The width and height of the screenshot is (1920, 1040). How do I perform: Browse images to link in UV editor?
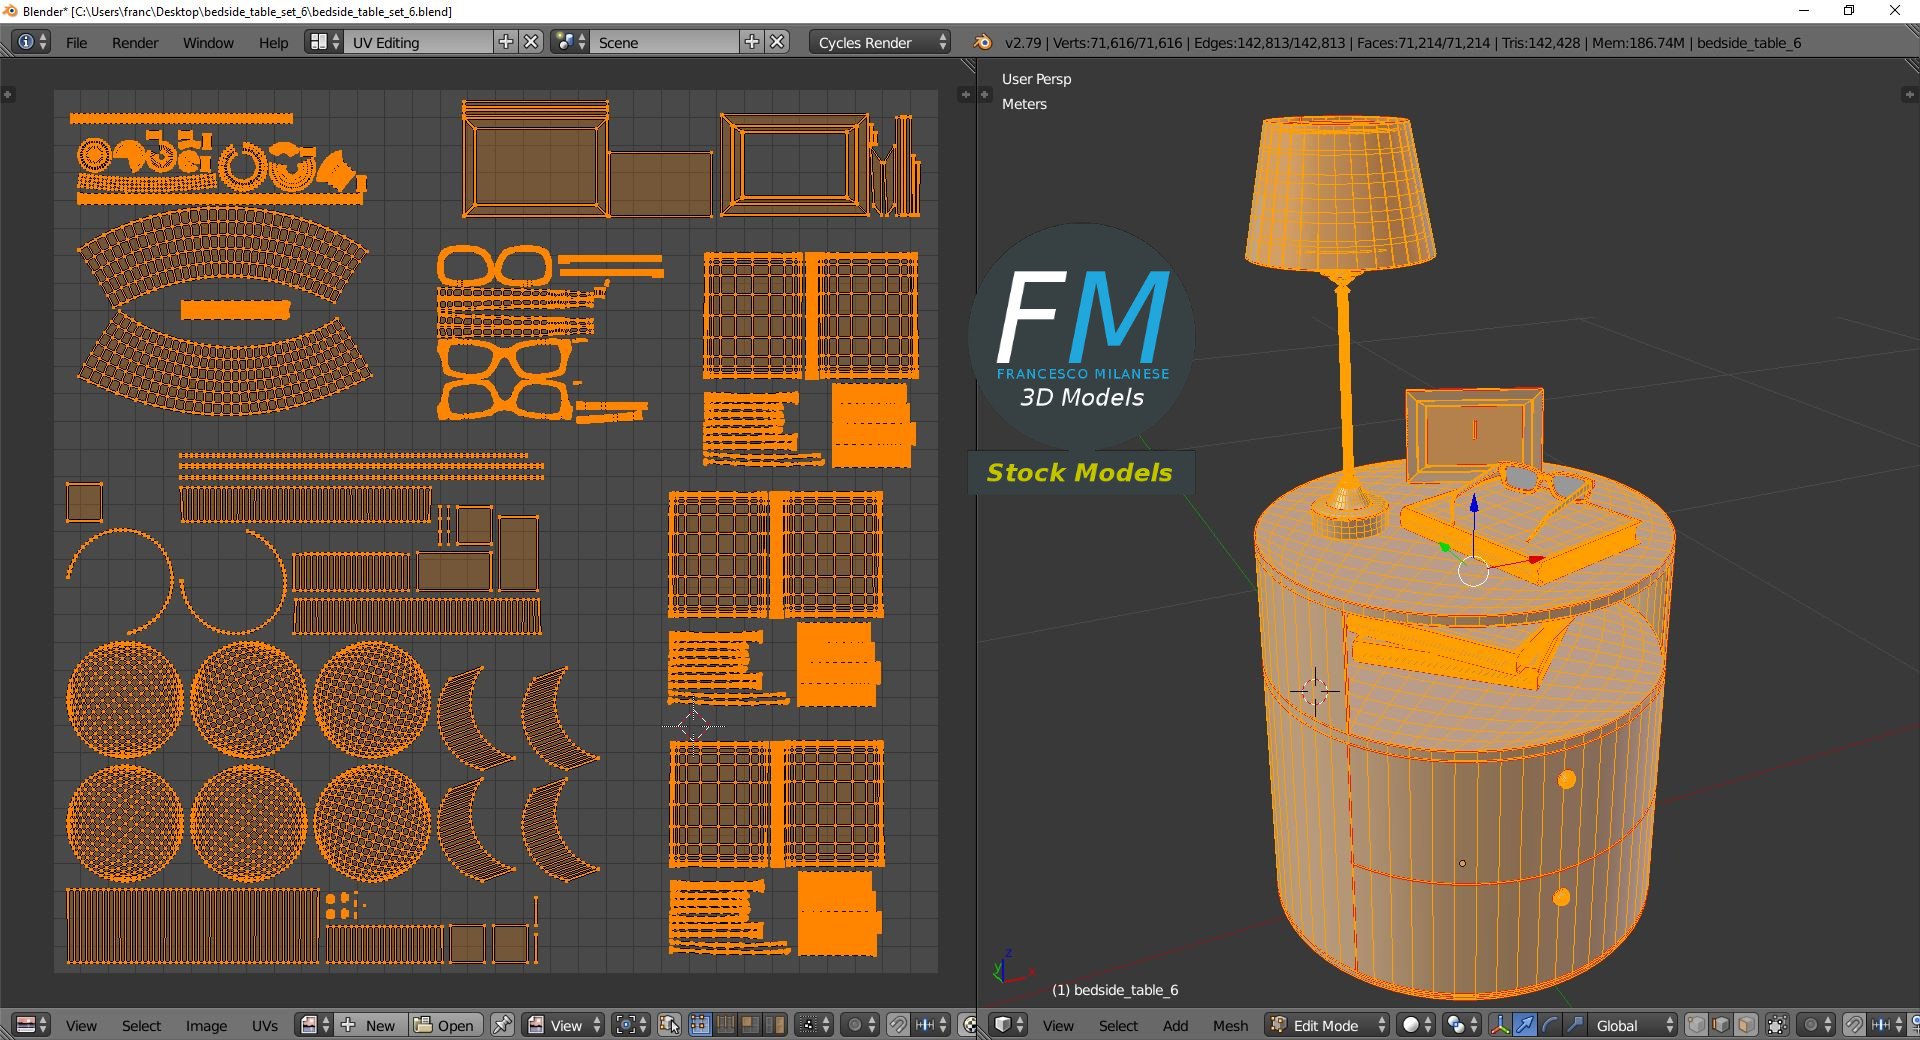pos(315,1025)
